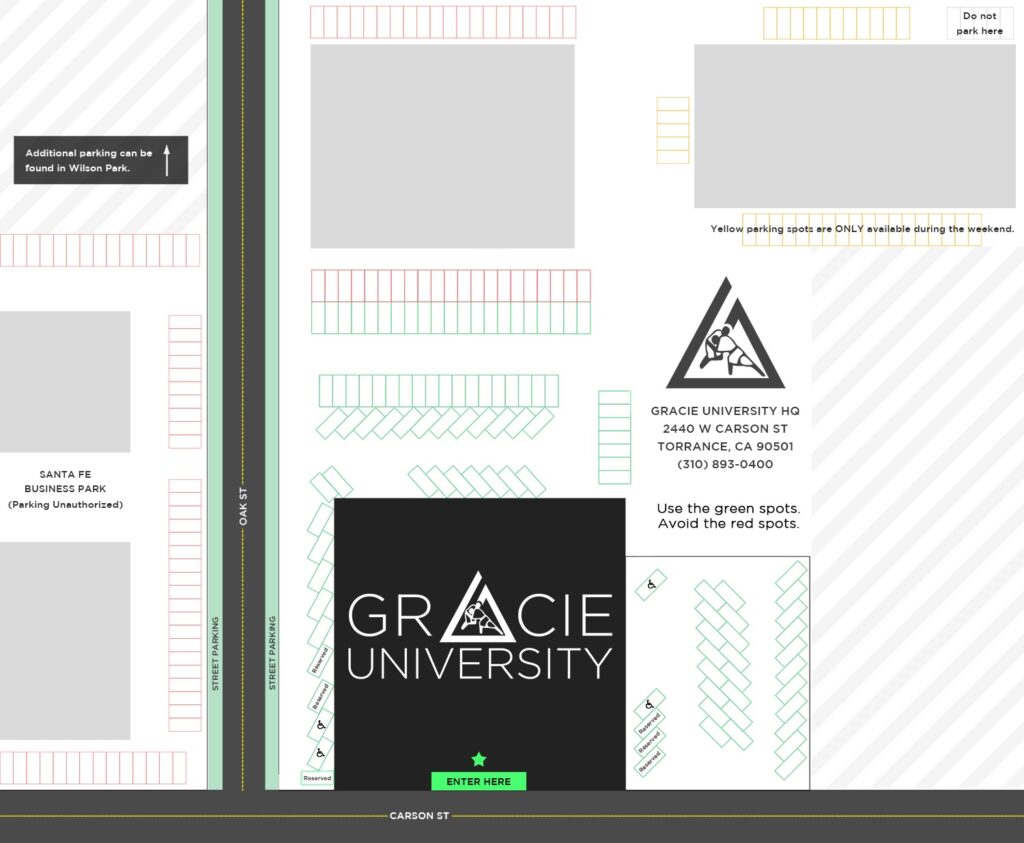
Task: Click the green ENTER HERE button
Action: coord(478,781)
